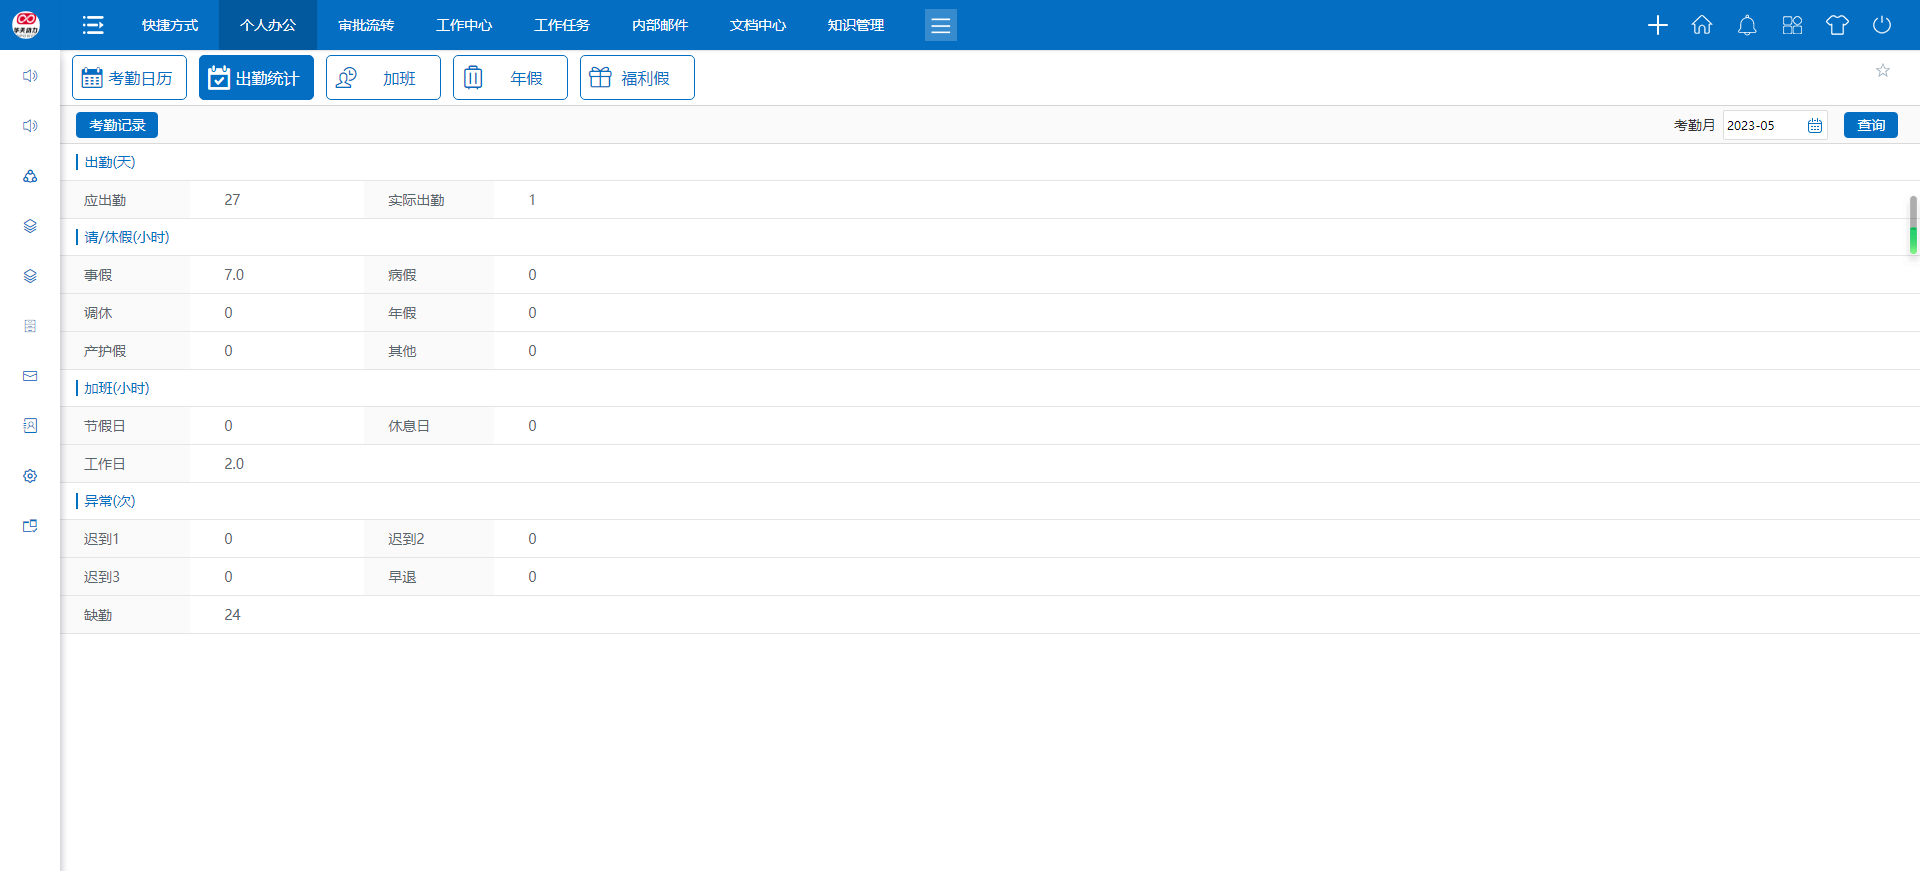Screen dimensions: 1920x871
Task: Open the apps grid icon in top bar
Action: (x=1792, y=25)
